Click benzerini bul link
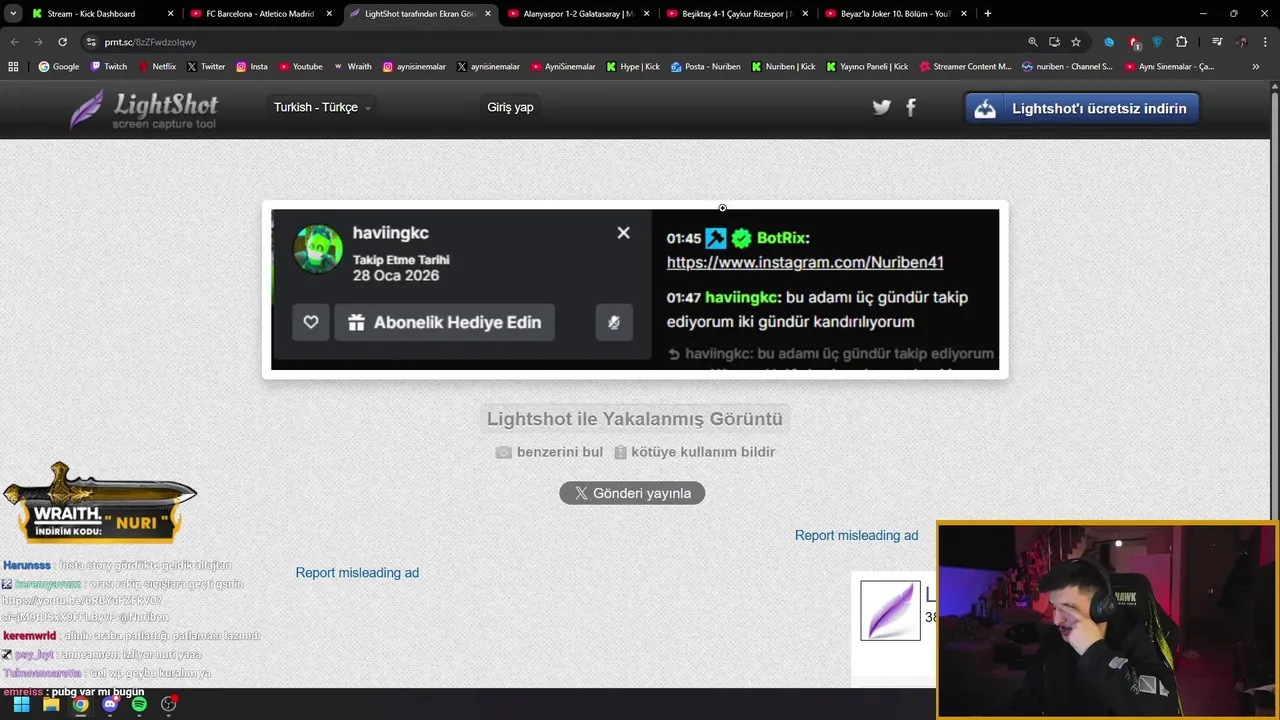The height and width of the screenshot is (720, 1280). pyautogui.click(x=550, y=452)
